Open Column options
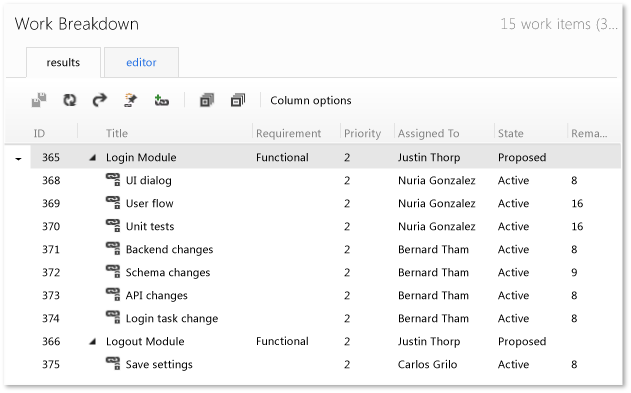631x393 pixels. pyautogui.click(x=311, y=100)
